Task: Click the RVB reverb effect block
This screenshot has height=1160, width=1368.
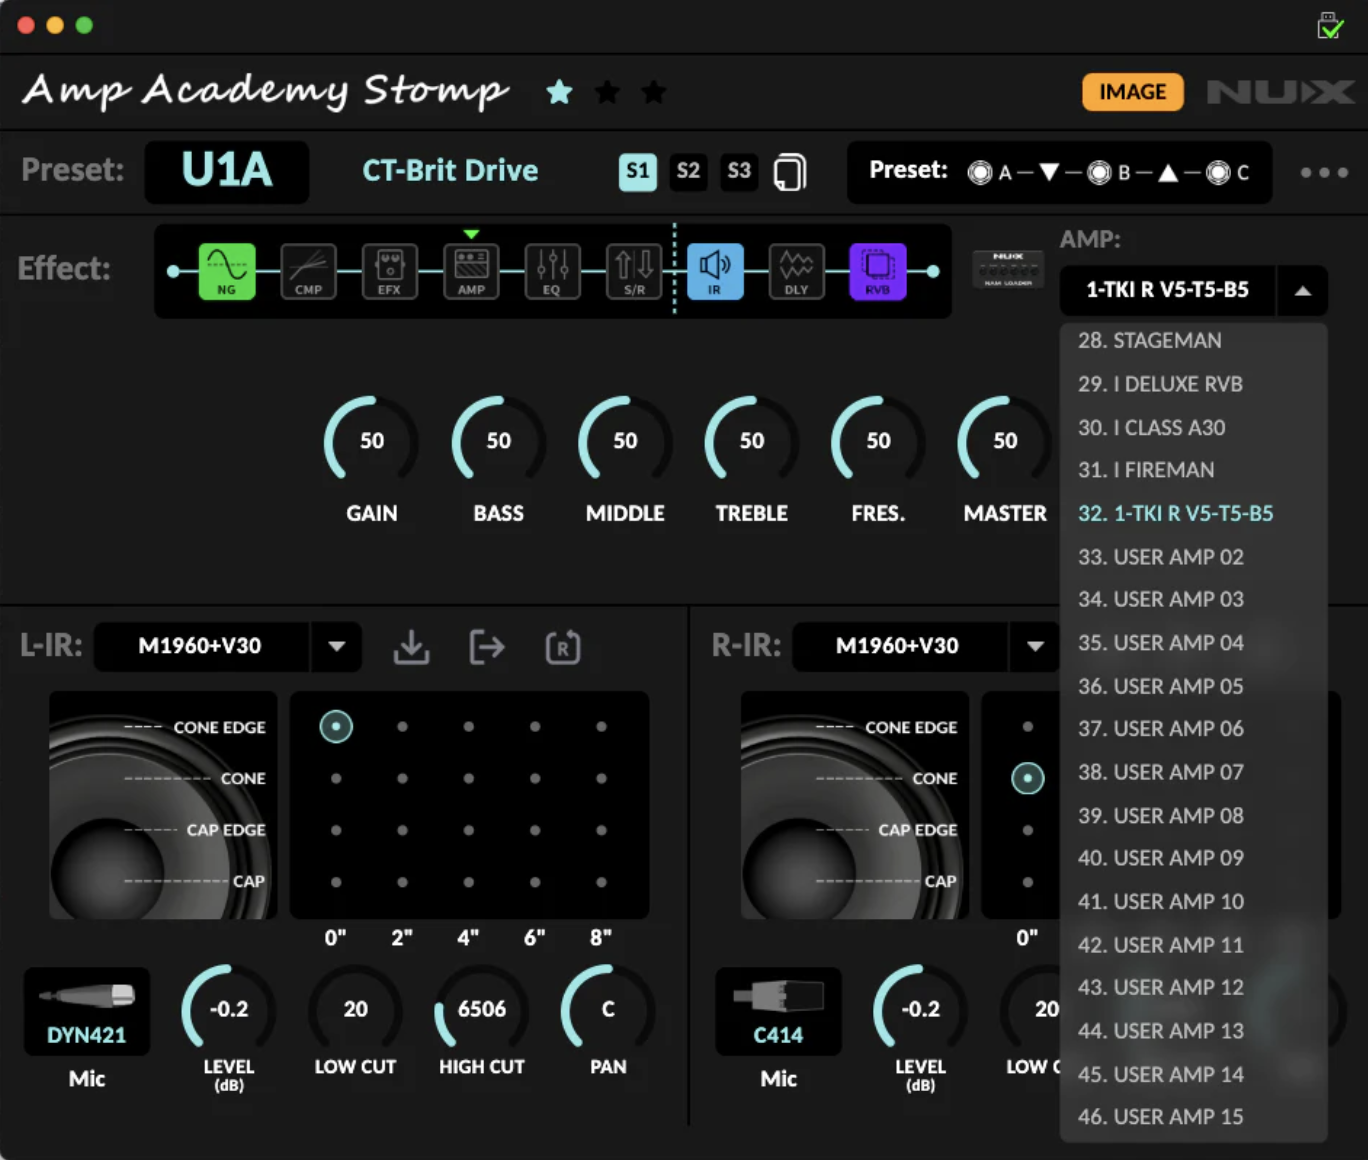Action: [877, 271]
